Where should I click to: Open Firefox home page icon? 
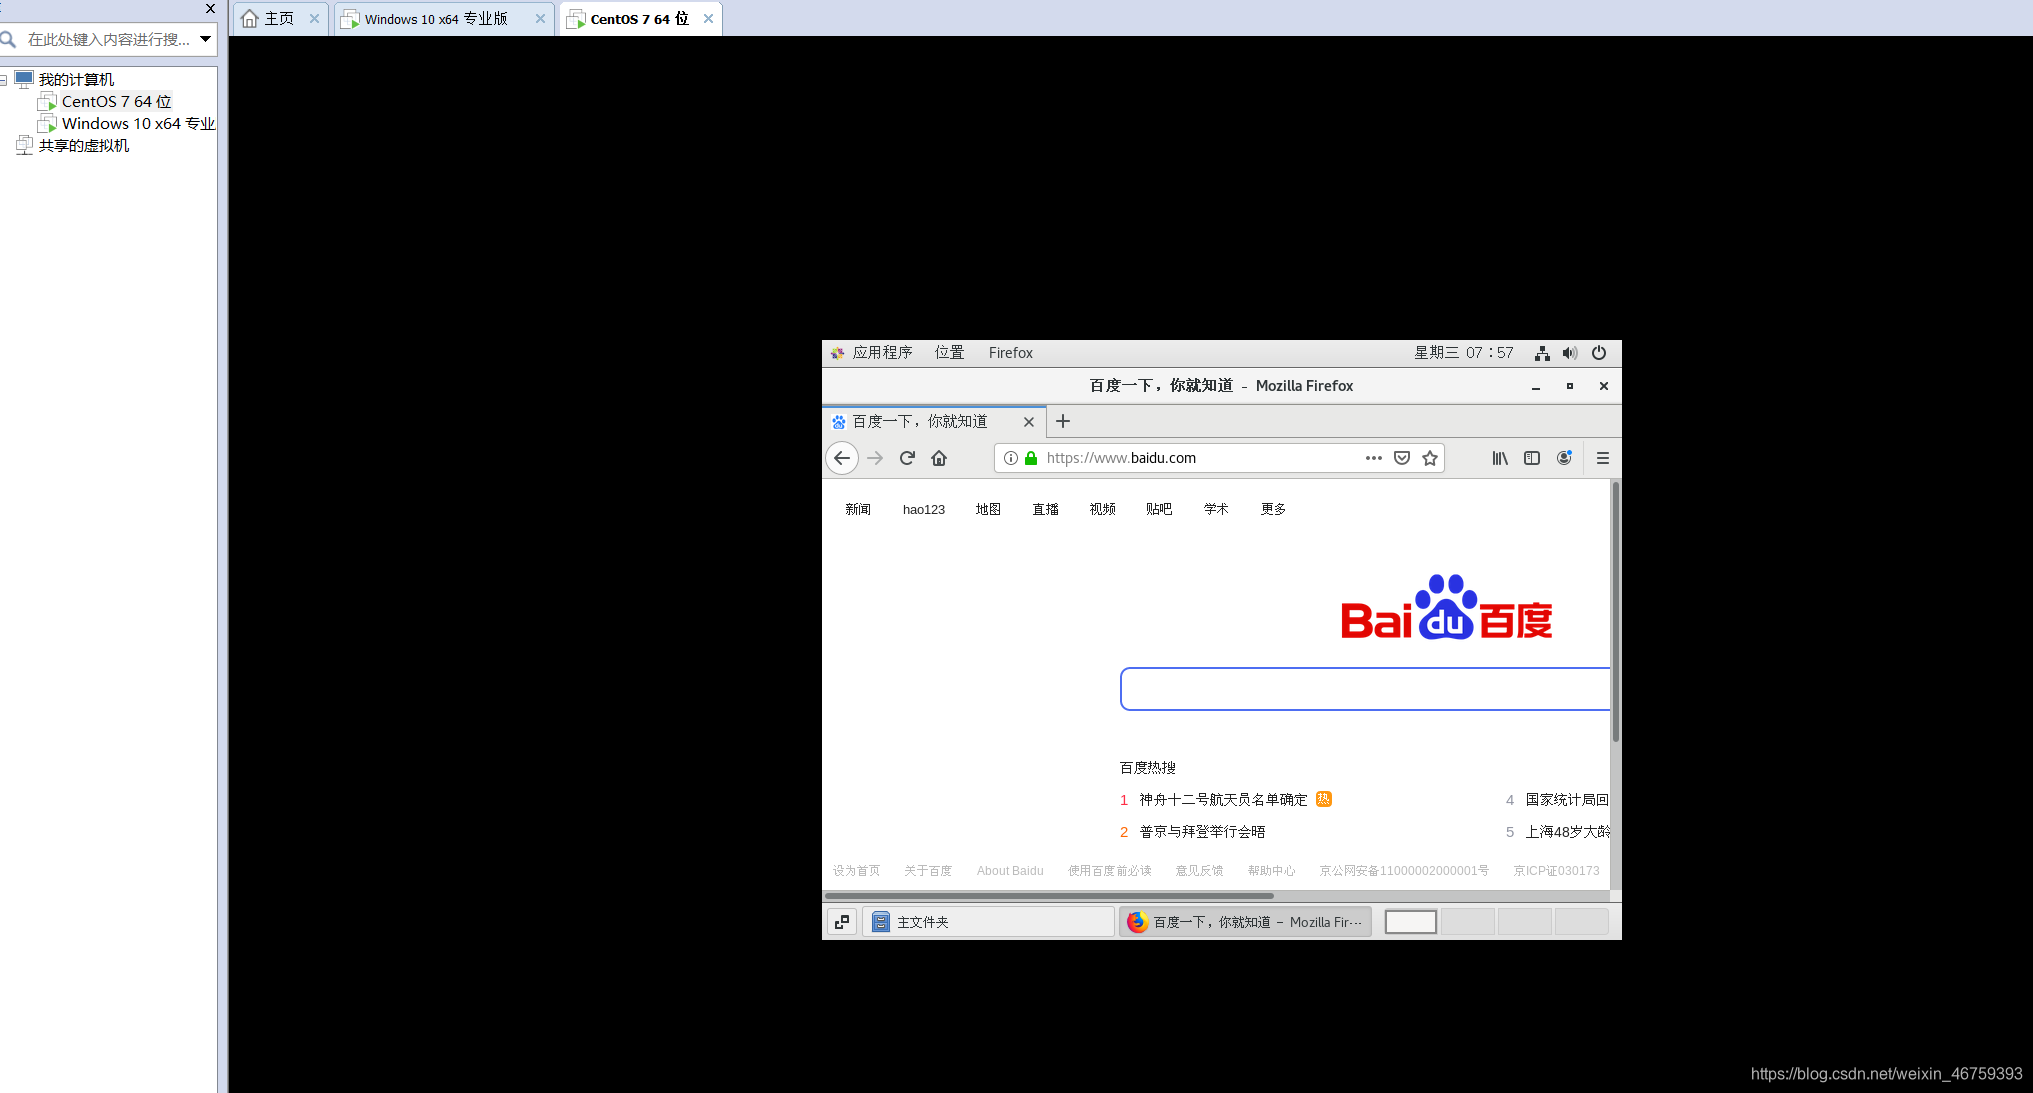click(x=939, y=458)
